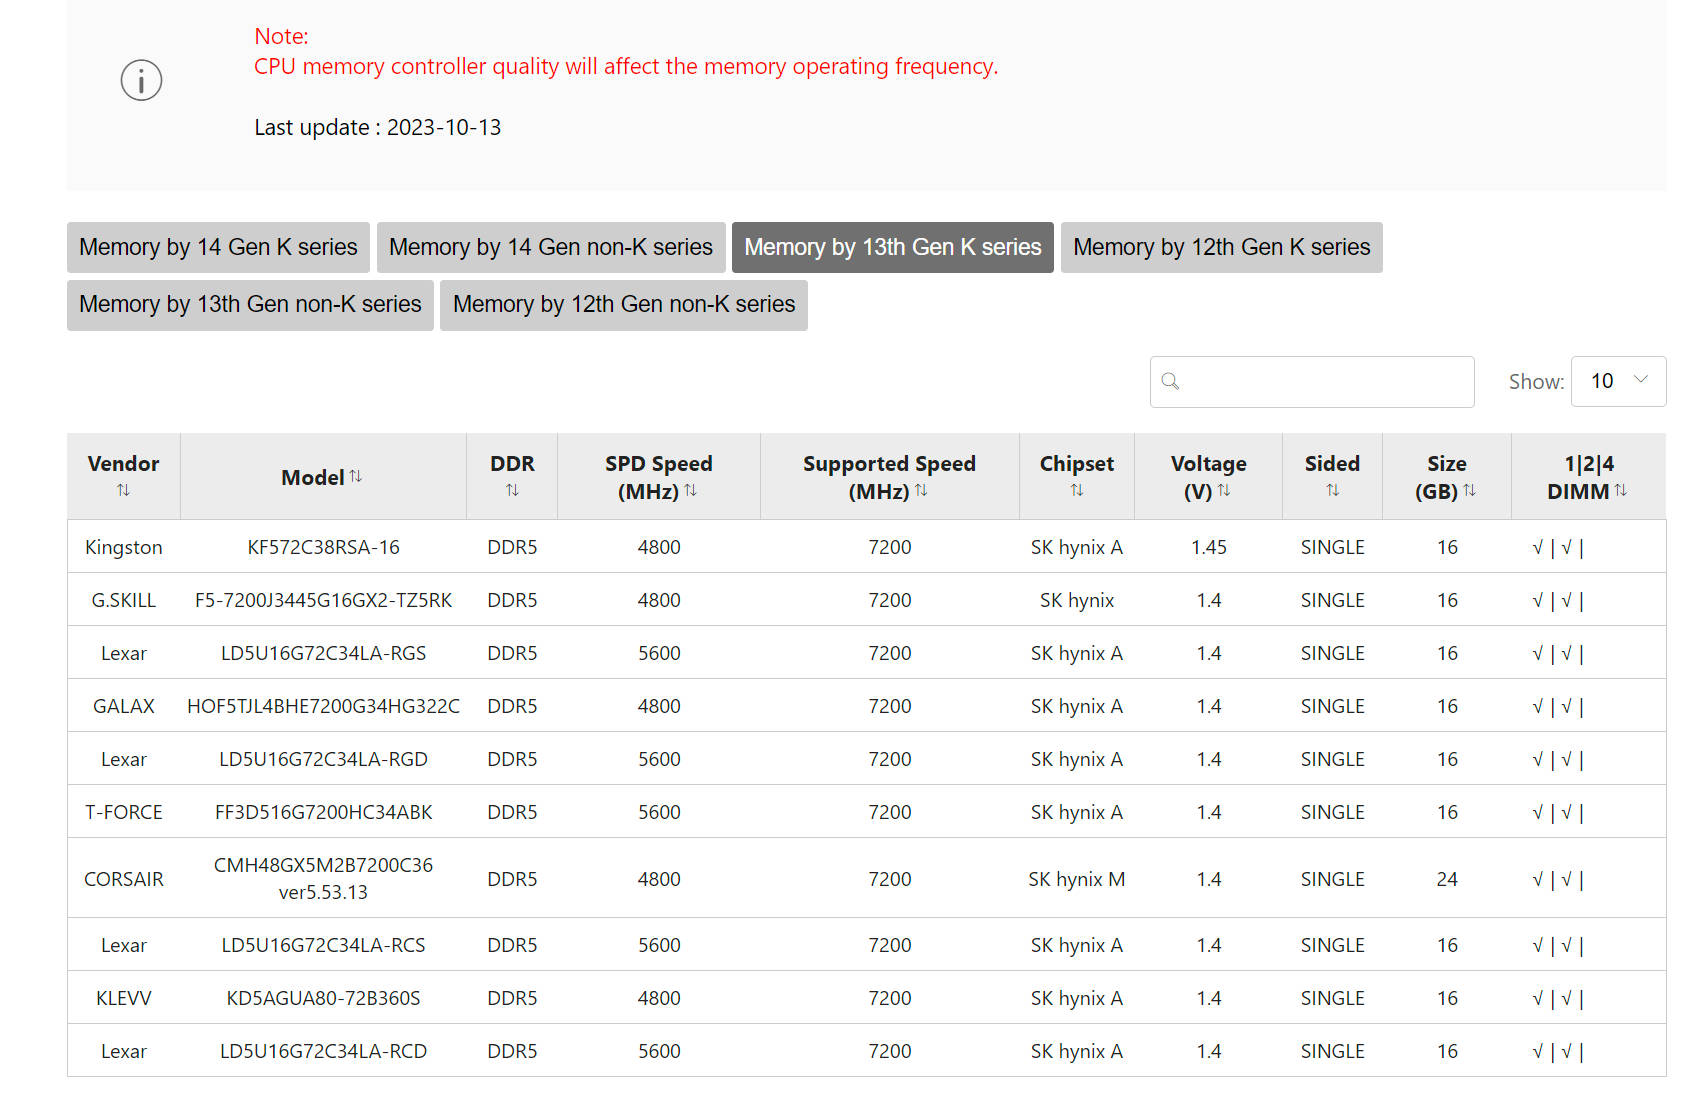Click the search magnifier icon
This screenshot has height=1096, width=1694.
[x=1170, y=381]
